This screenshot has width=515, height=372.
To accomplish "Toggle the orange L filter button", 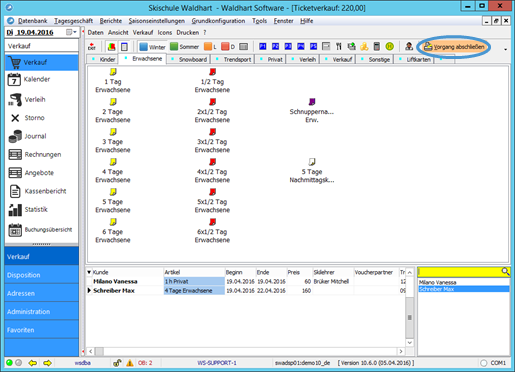I will 210,47.
